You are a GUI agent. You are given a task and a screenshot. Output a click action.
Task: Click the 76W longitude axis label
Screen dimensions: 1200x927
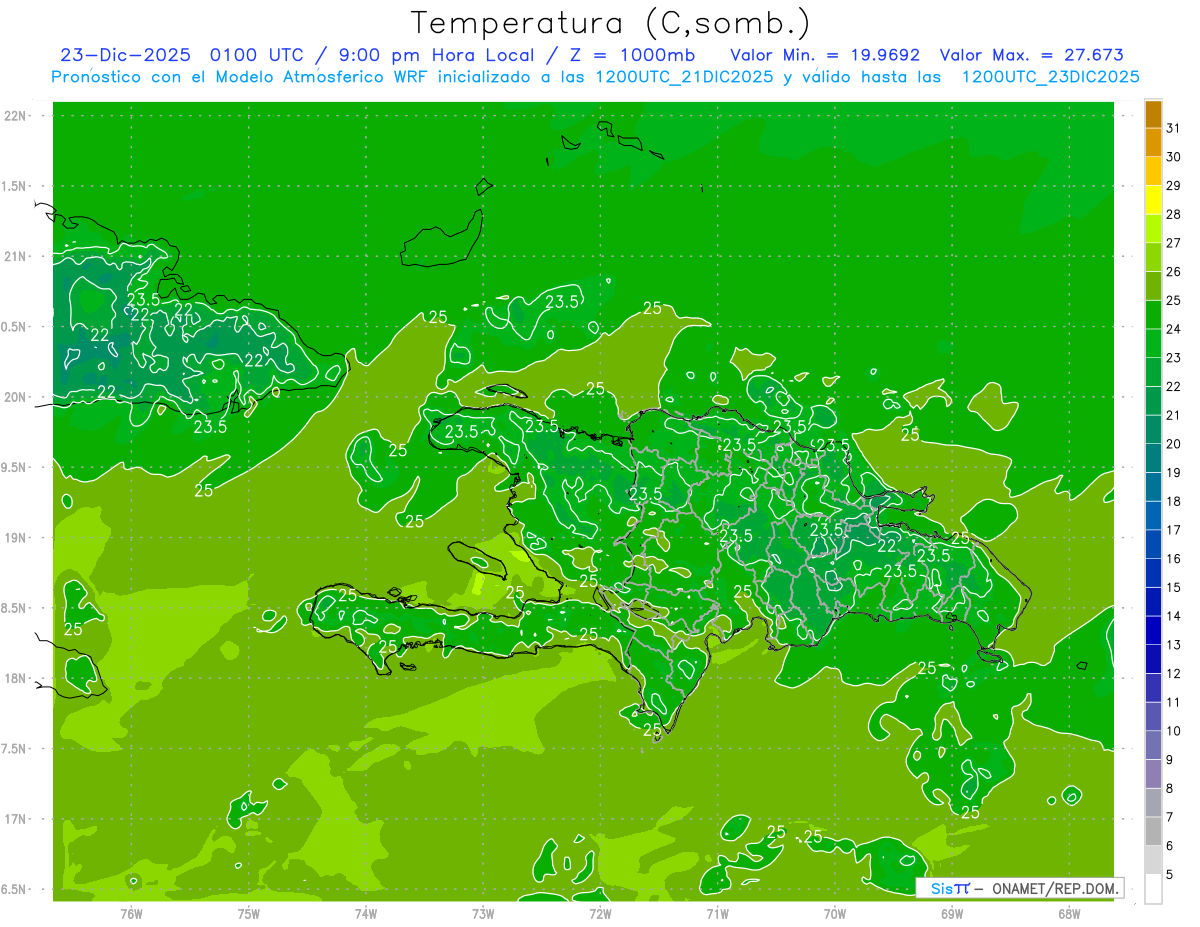(x=131, y=913)
